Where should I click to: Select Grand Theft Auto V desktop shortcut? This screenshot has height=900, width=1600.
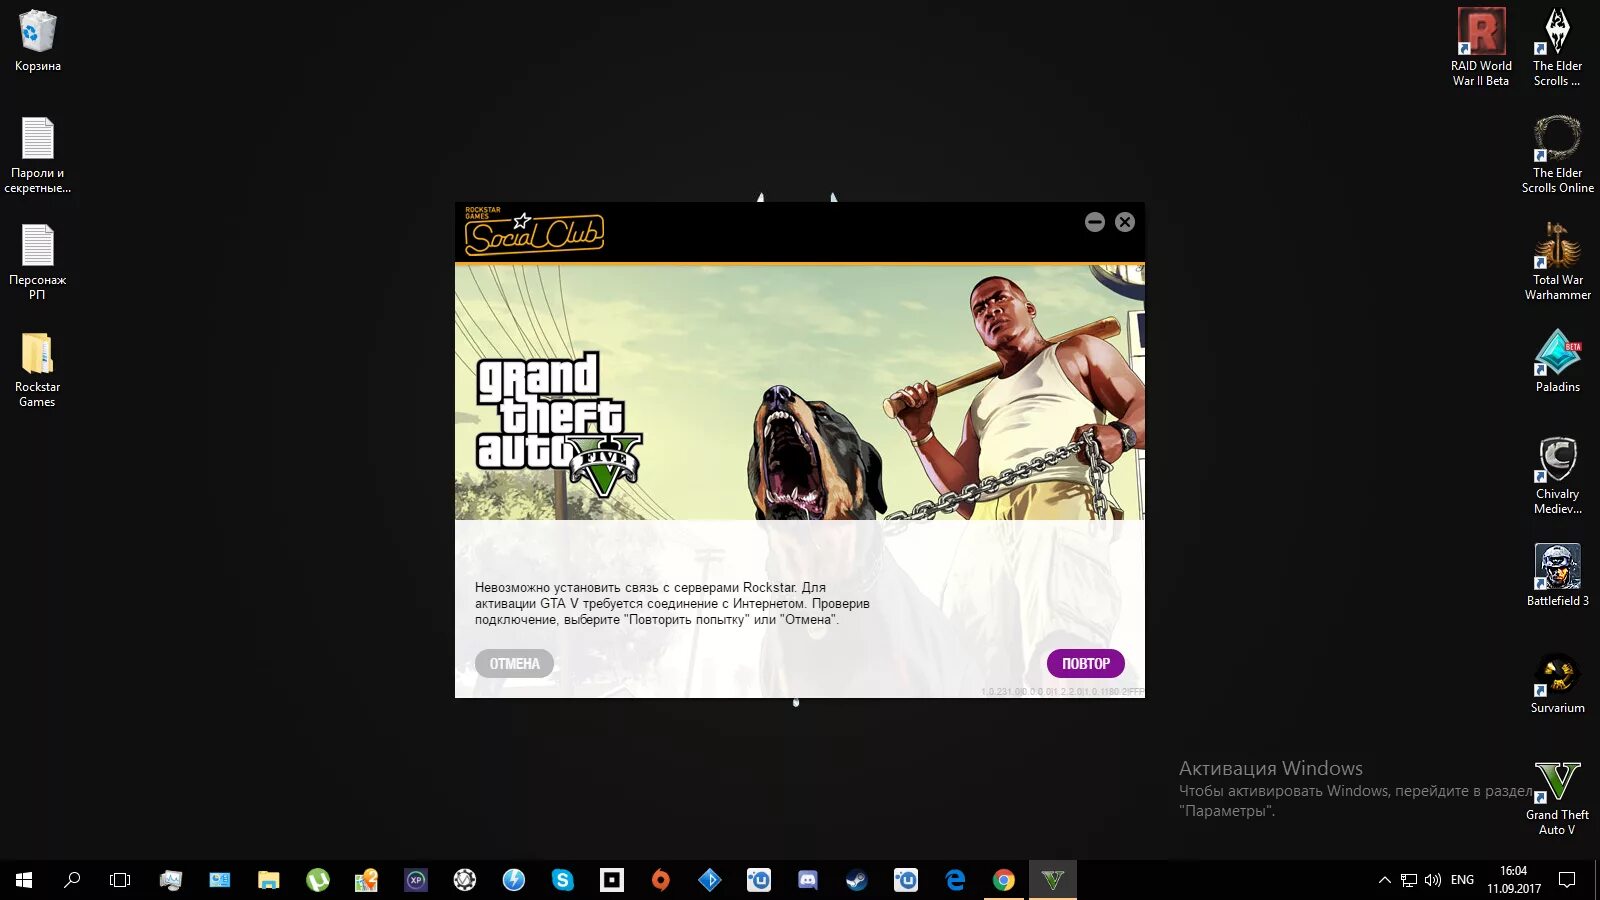[1558, 796]
